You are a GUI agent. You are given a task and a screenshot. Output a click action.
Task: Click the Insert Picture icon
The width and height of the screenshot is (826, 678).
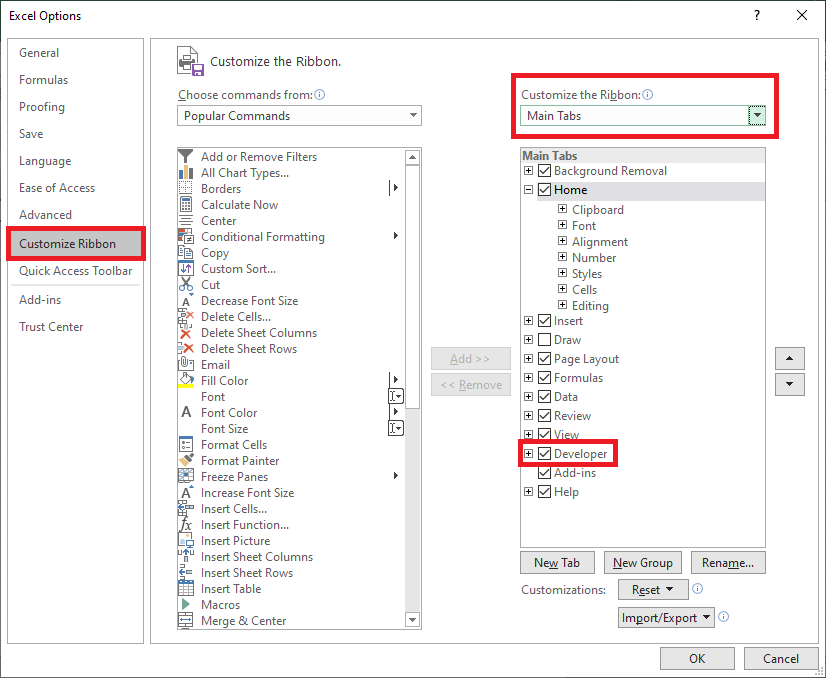click(x=185, y=541)
